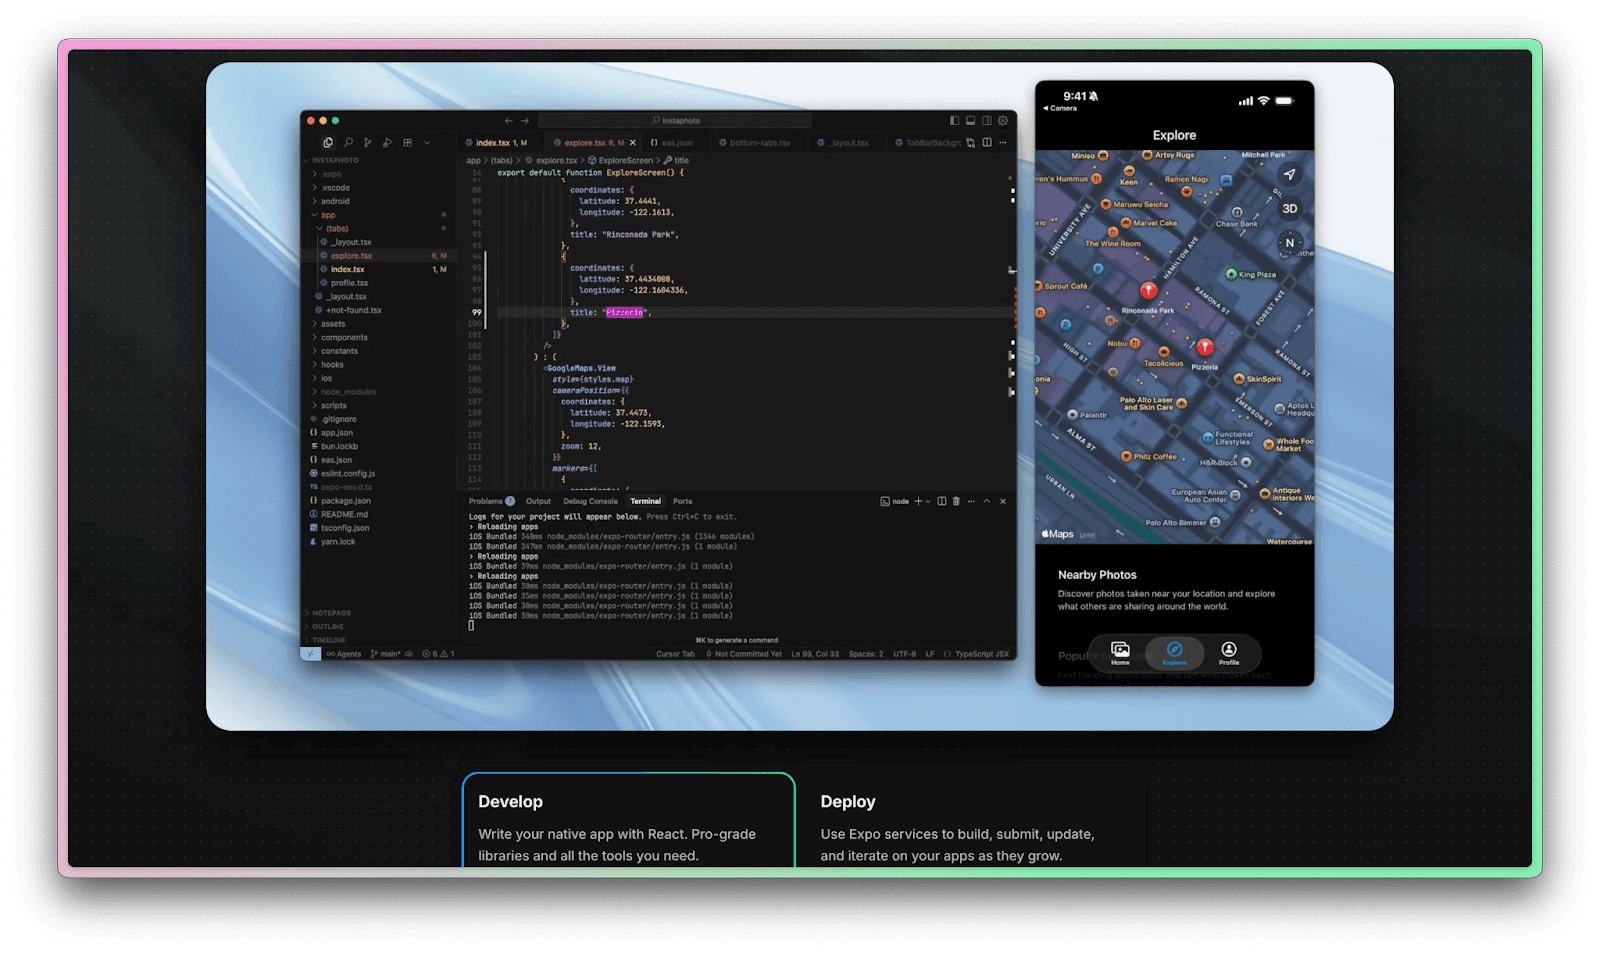Image resolution: width=1600 pixels, height=954 pixels.
Task: Collapse the INSTAPHOTO project root section
Action: click(x=333, y=160)
